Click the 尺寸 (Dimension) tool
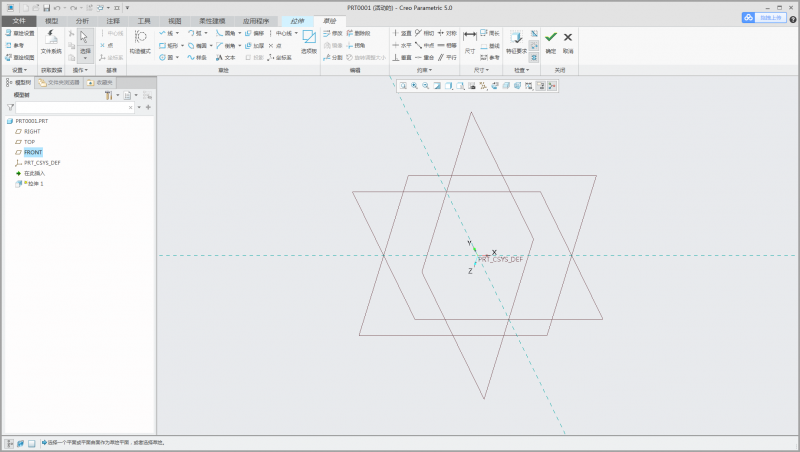Image resolution: width=800 pixels, height=452 pixels. point(470,42)
